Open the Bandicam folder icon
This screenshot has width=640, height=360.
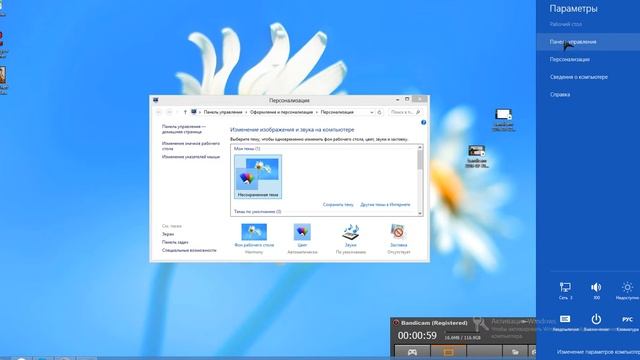click(x=515, y=351)
